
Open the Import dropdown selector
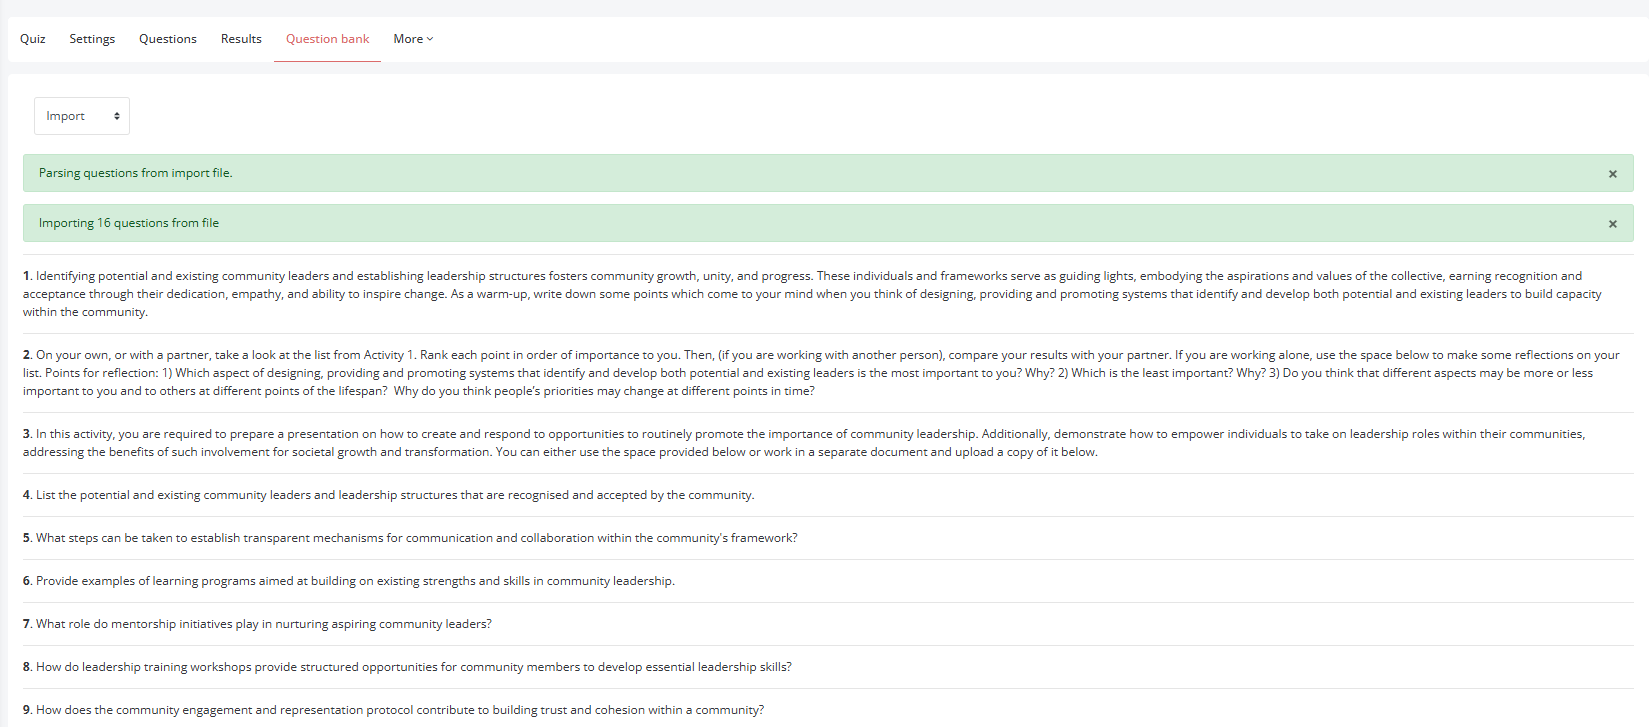coord(82,116)
